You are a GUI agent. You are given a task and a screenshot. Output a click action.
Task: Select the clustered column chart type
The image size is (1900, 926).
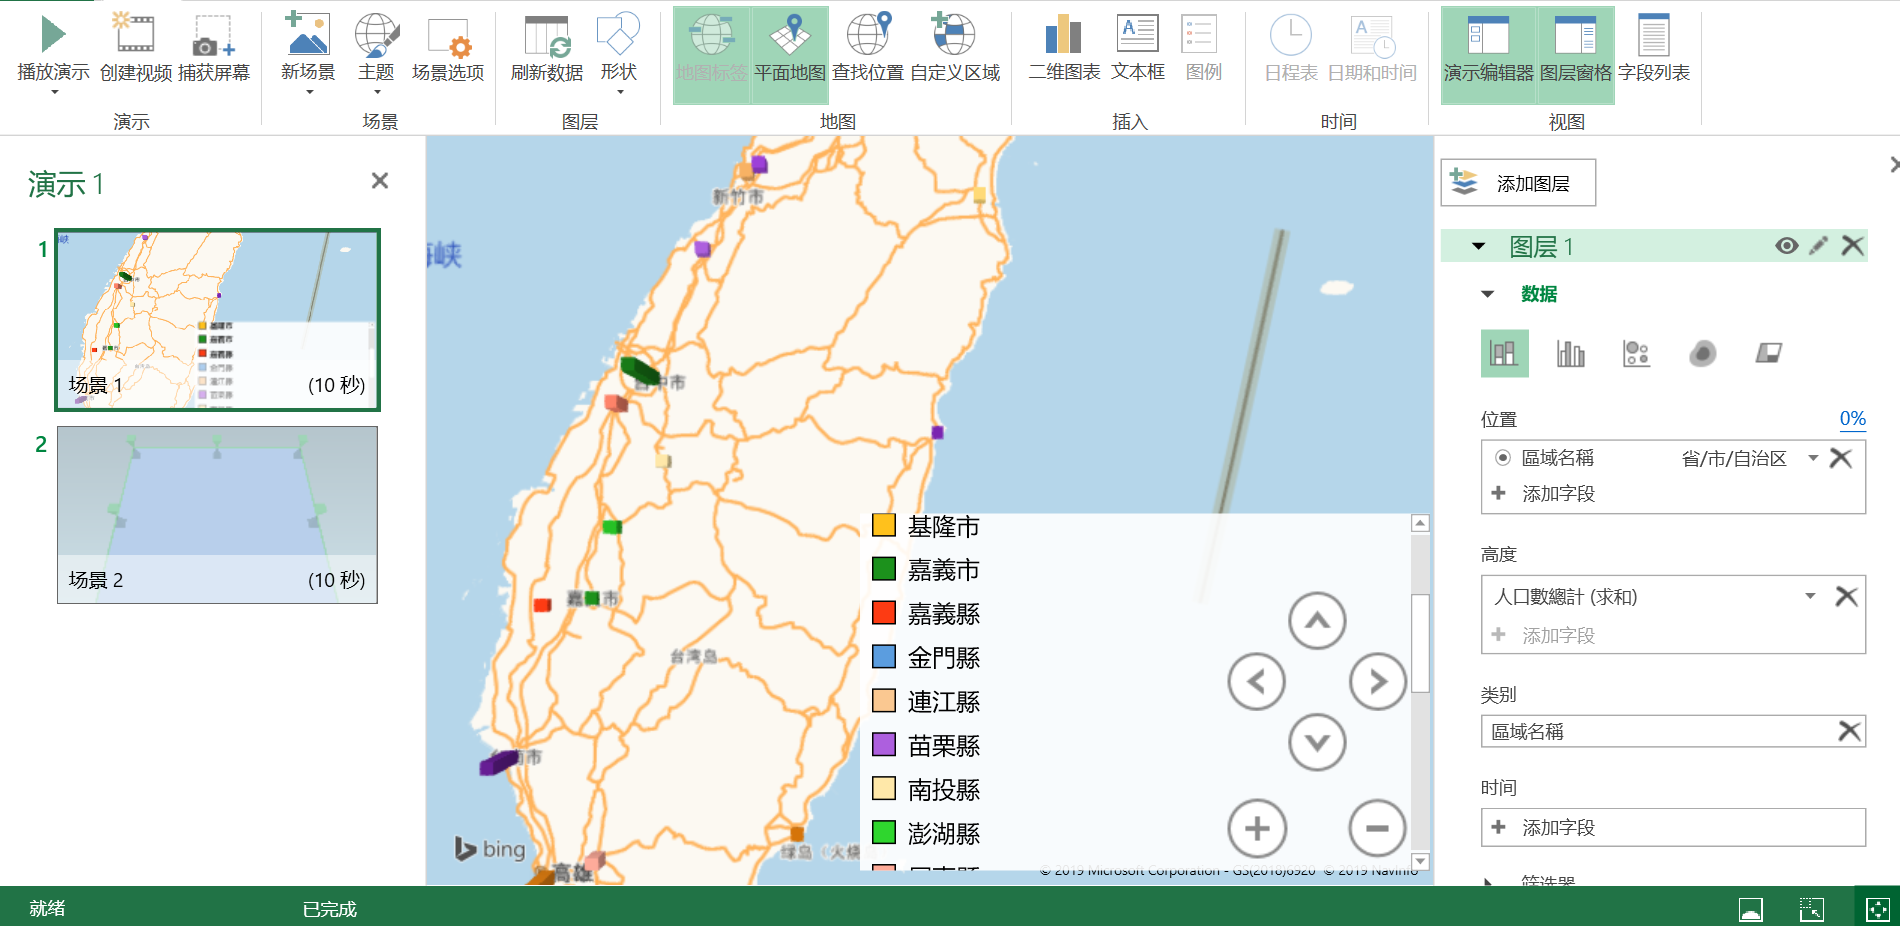click(x=1570, y=353)
